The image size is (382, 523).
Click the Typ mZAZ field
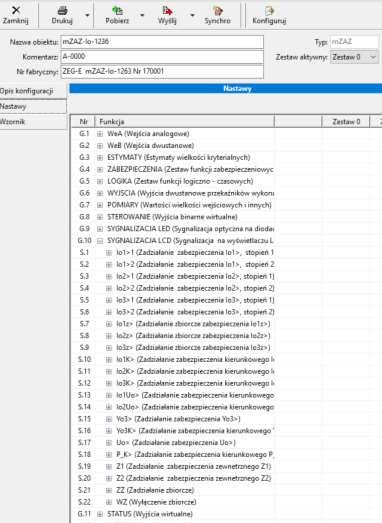pyautogui.click(x=354, y=42)
